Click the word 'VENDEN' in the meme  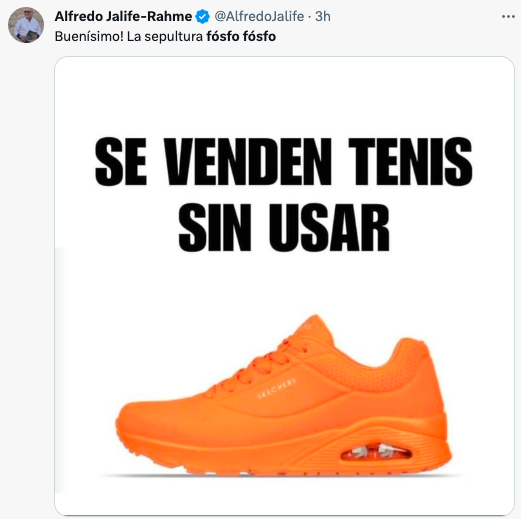coord(248,161)
